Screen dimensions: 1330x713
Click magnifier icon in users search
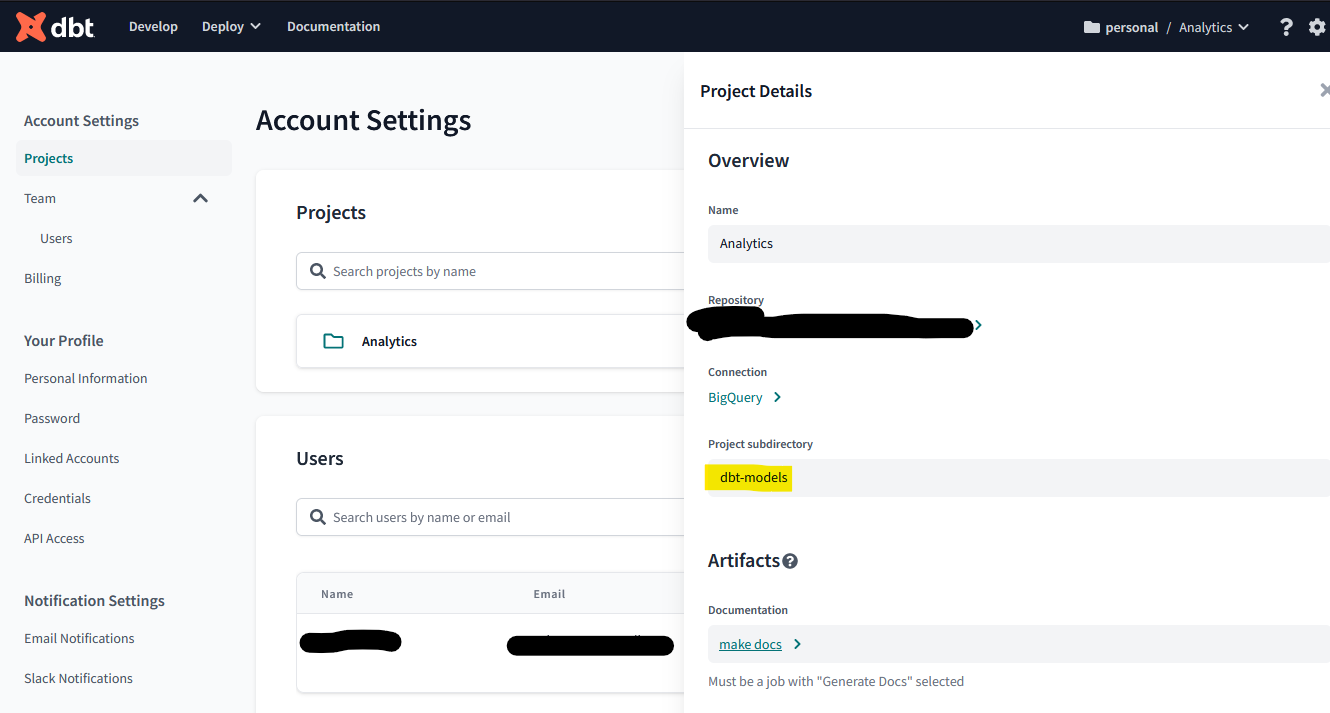pyautogui.click(x=318, y=517)
